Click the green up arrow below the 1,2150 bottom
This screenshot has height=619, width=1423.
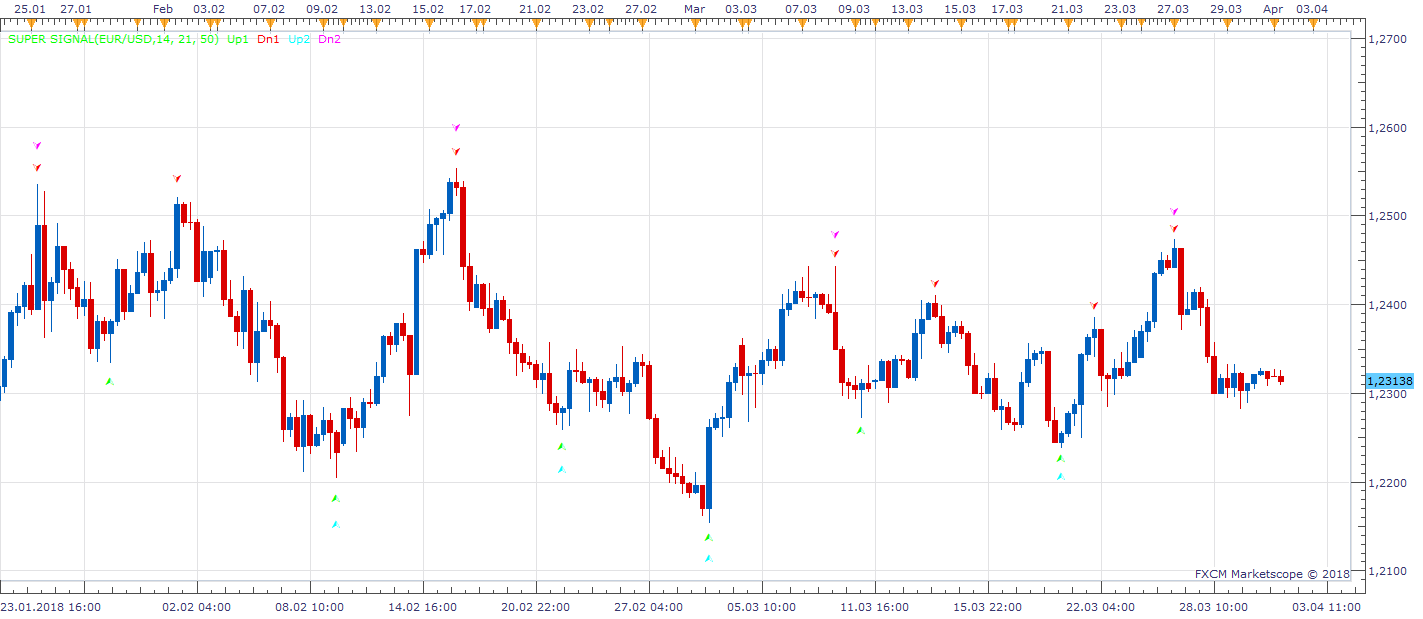[x=708, y=537]
